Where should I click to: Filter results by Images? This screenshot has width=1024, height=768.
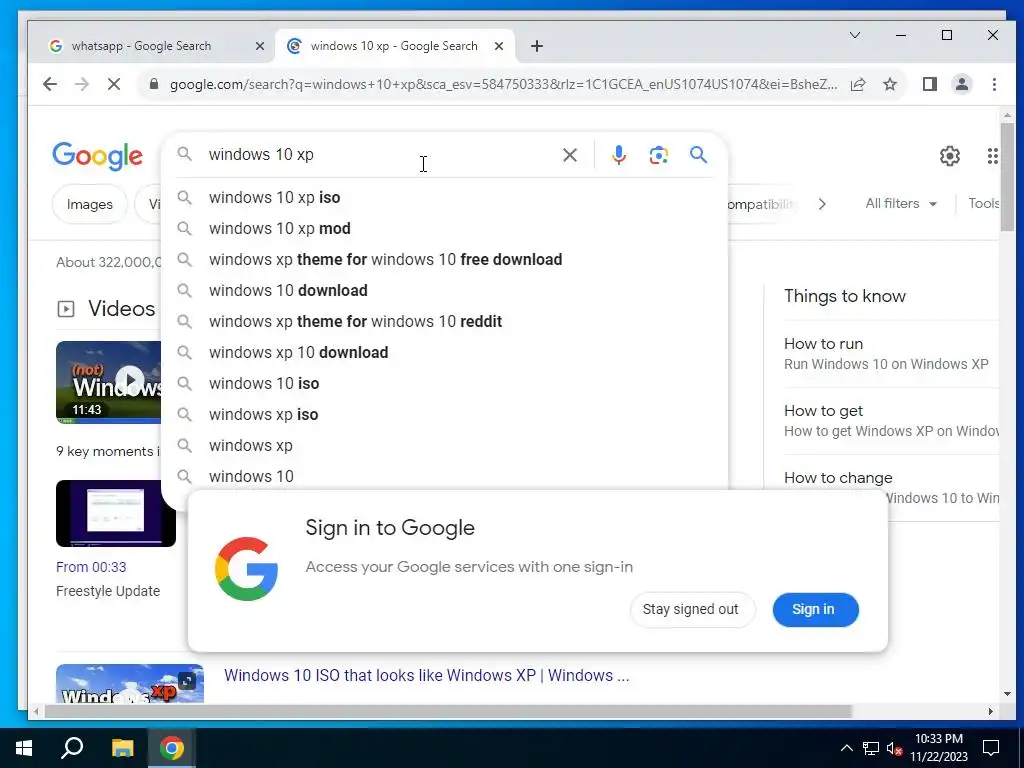pyautogui.click(x=89, y=204)
